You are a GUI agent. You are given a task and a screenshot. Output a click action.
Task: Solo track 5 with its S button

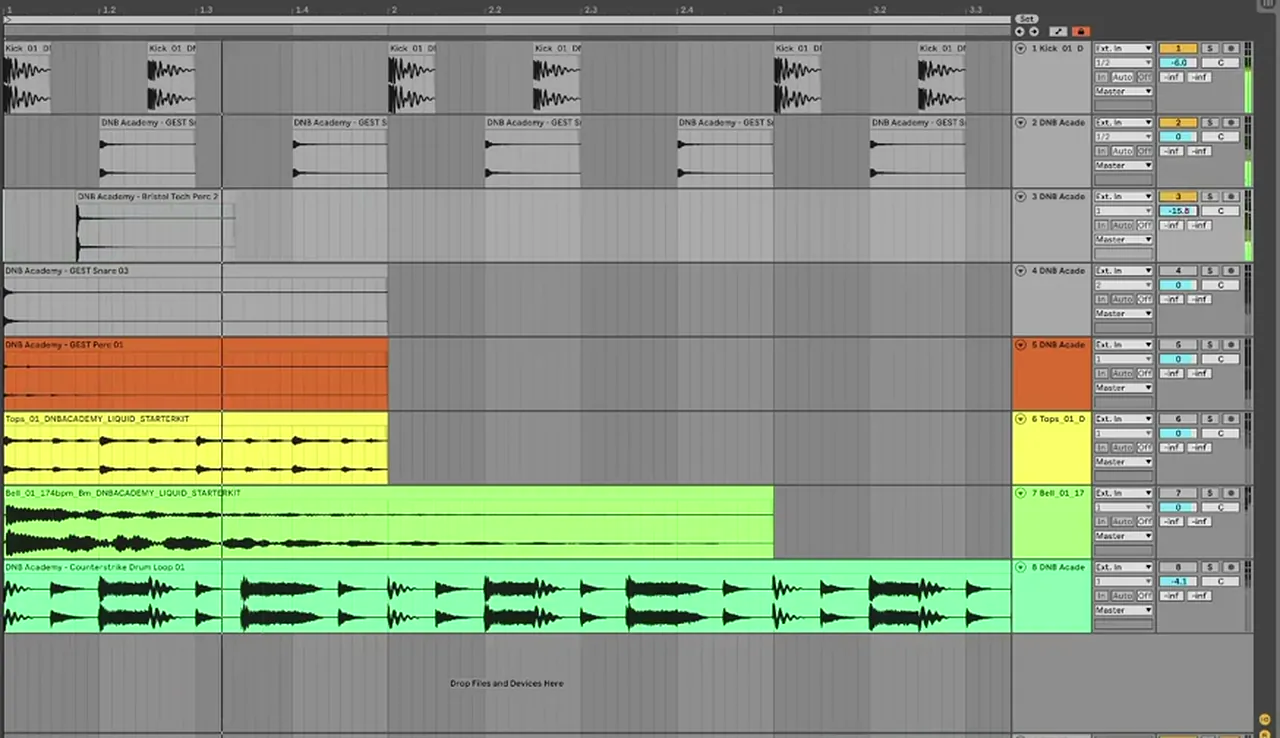(x=1210, y=344)
